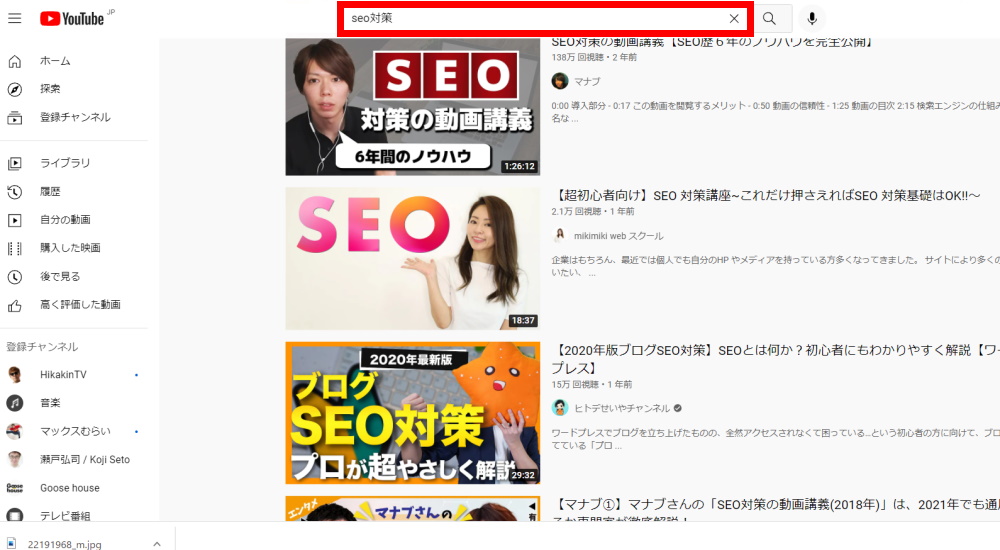The height and width of the screenshot is (550, 1000).
Task: Open the mikimiki SEO video thumbnail
Action: pos(413,258)
